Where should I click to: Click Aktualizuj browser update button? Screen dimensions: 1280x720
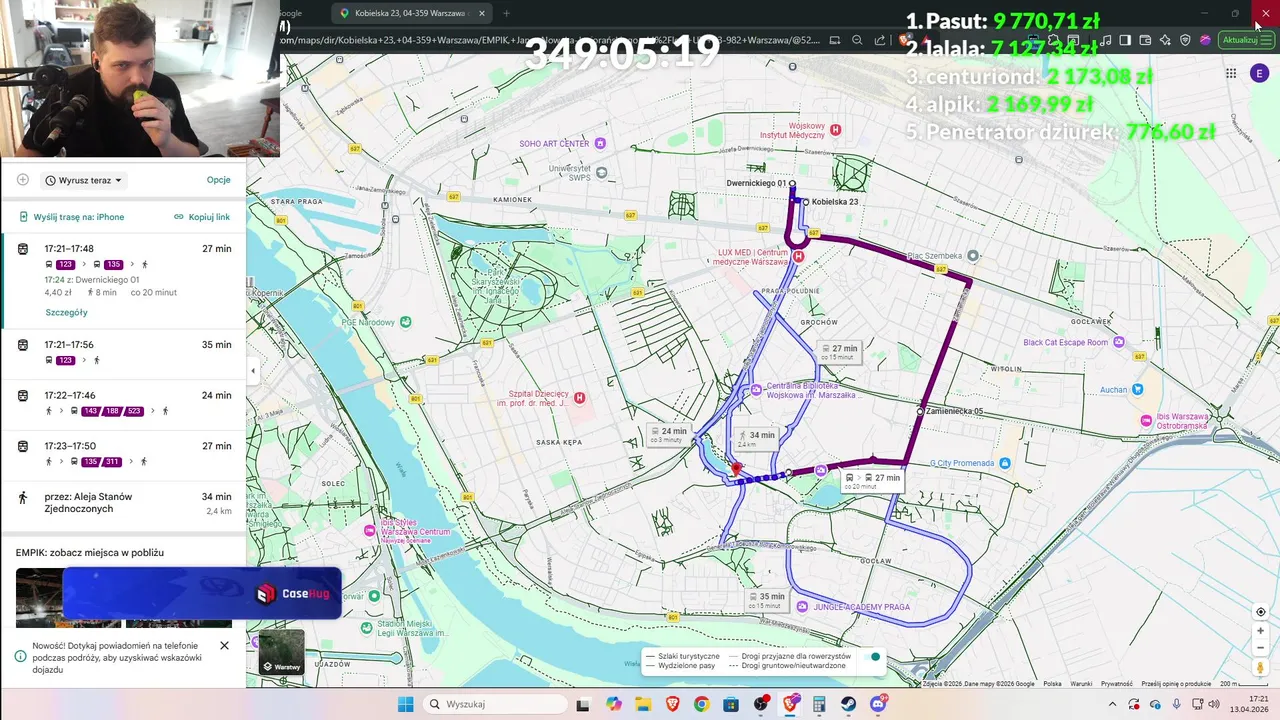pyautogui.click(x=1239, y=40)
